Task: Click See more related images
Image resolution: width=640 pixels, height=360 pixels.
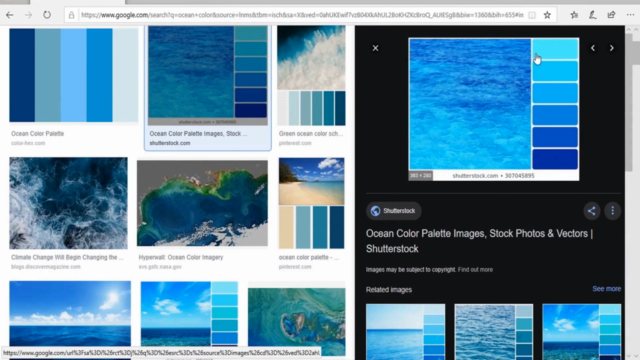Action: (607, 289)
